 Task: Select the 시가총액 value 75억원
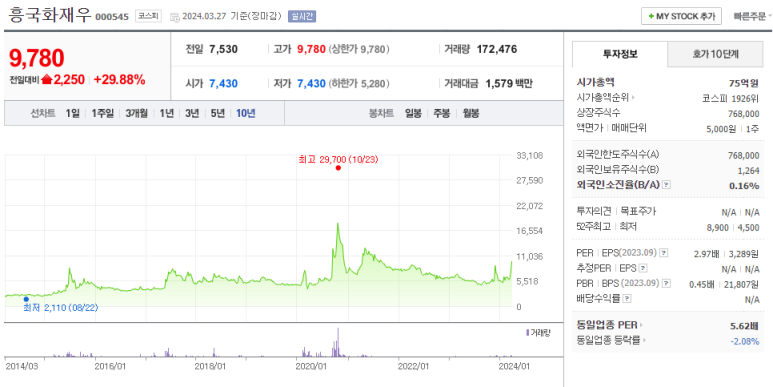(744, 83)
